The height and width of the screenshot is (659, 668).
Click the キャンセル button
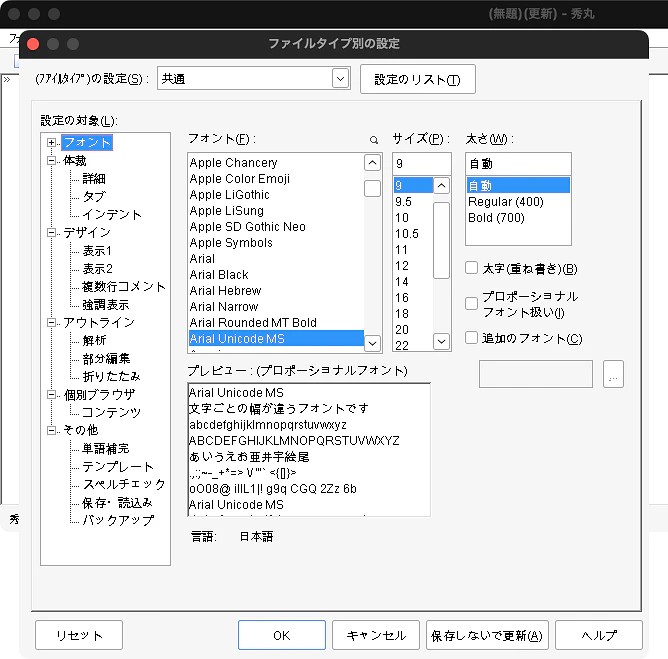376,635
